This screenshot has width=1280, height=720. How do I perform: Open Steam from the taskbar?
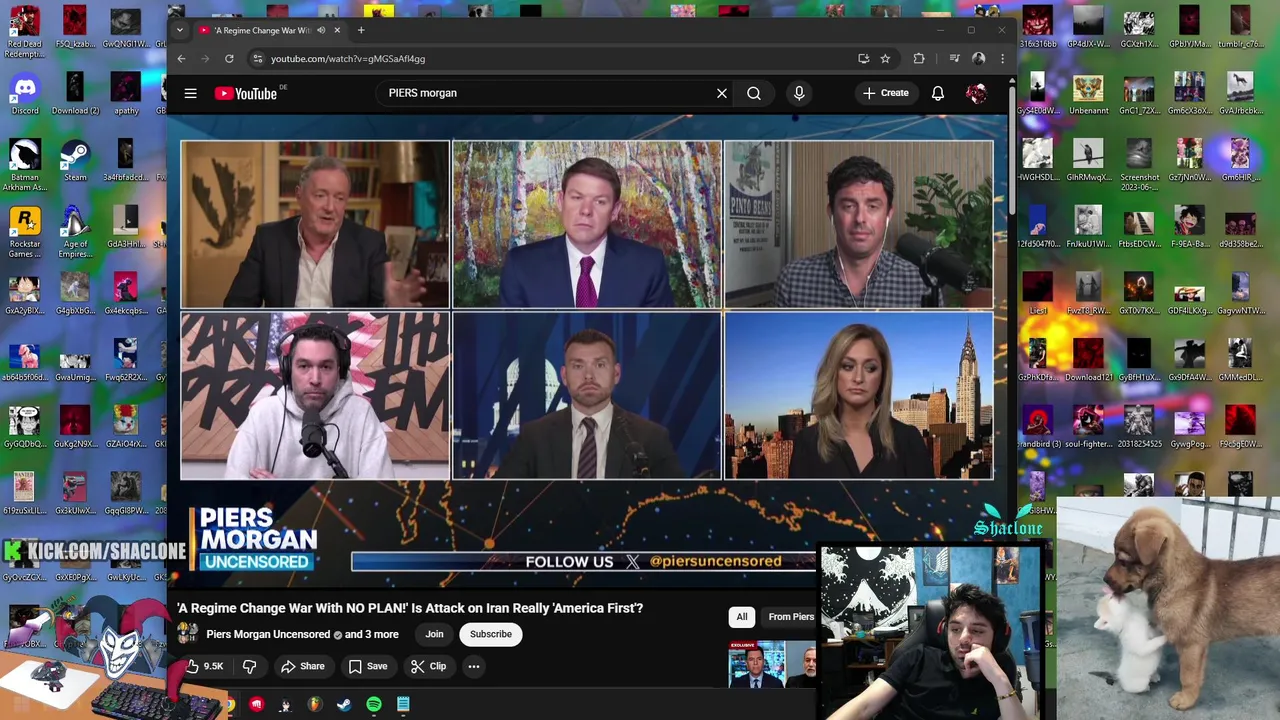pos(344,705)
